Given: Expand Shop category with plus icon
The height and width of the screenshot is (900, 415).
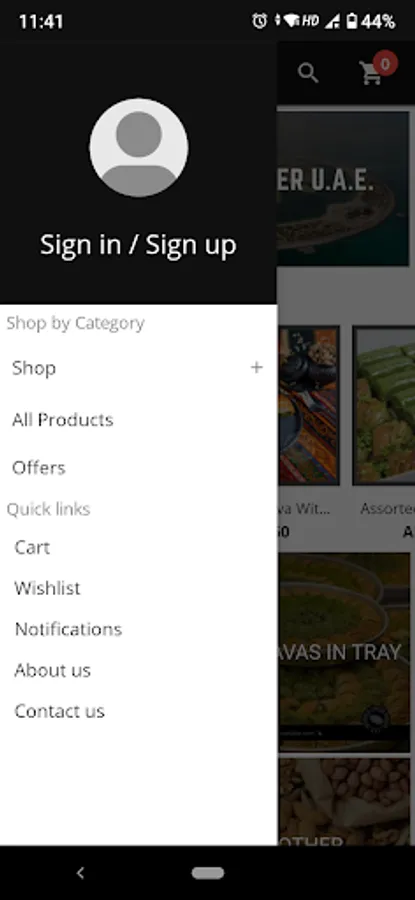Looking at the screenshot, I should click(x=257, y=367).
